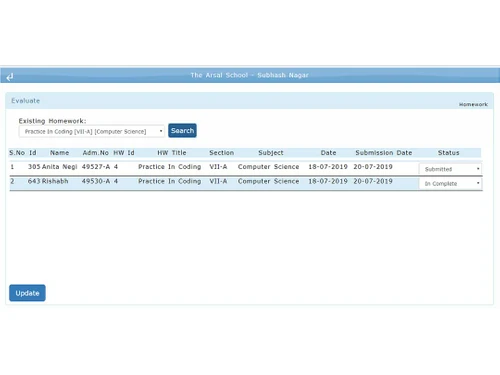Image resolution: width=500 pixels, height=375 pixels.
Task: Click the Section column header
Action: tap(222, 153)
